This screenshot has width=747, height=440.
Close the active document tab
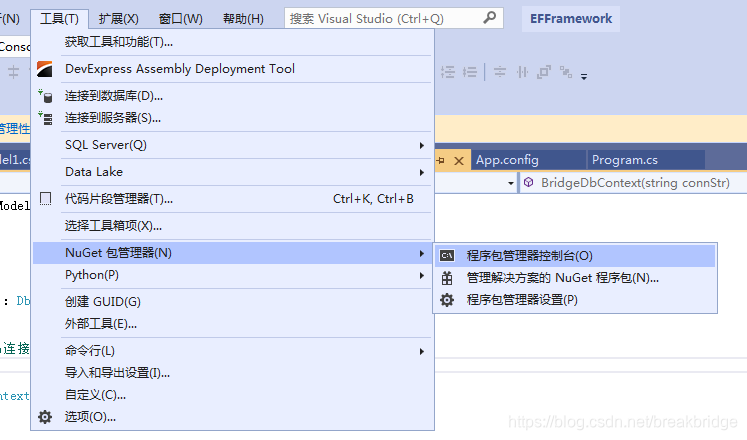point(459,161)
